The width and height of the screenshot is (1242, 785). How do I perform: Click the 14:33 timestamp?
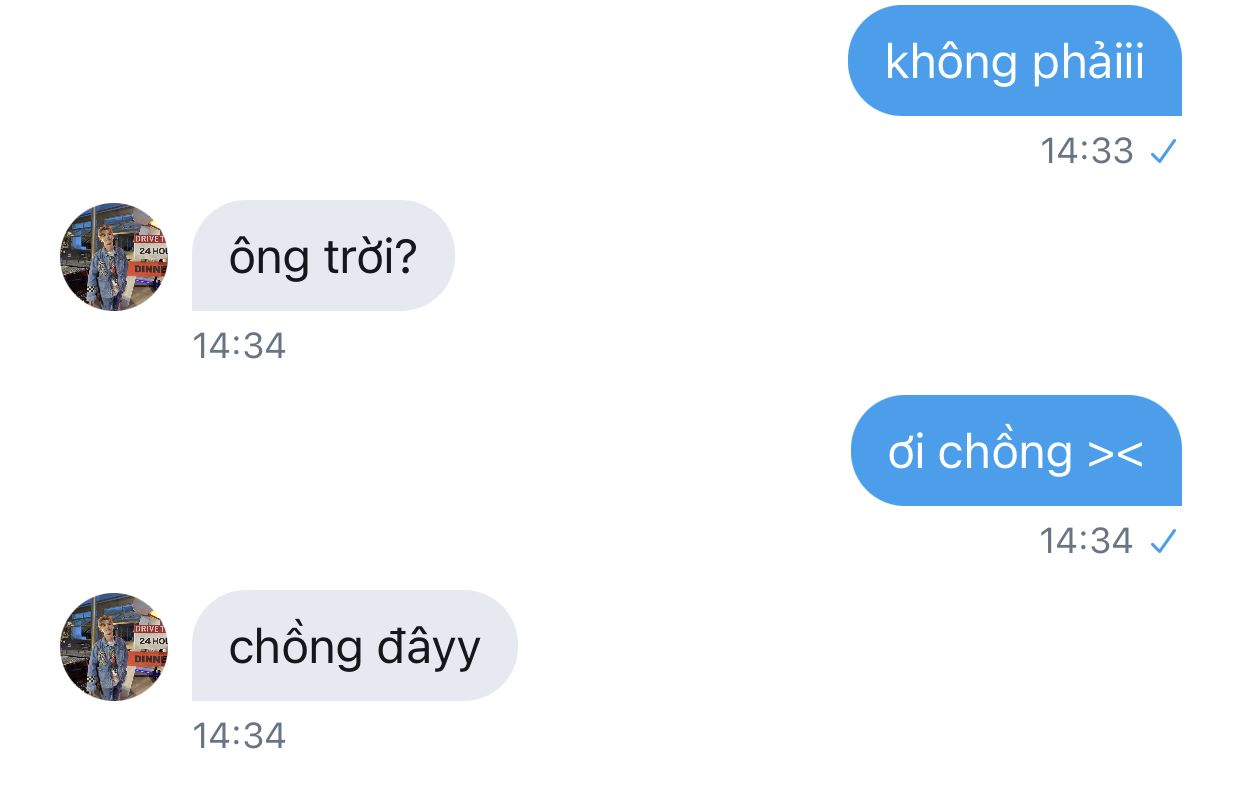[x=1087, y=151]
